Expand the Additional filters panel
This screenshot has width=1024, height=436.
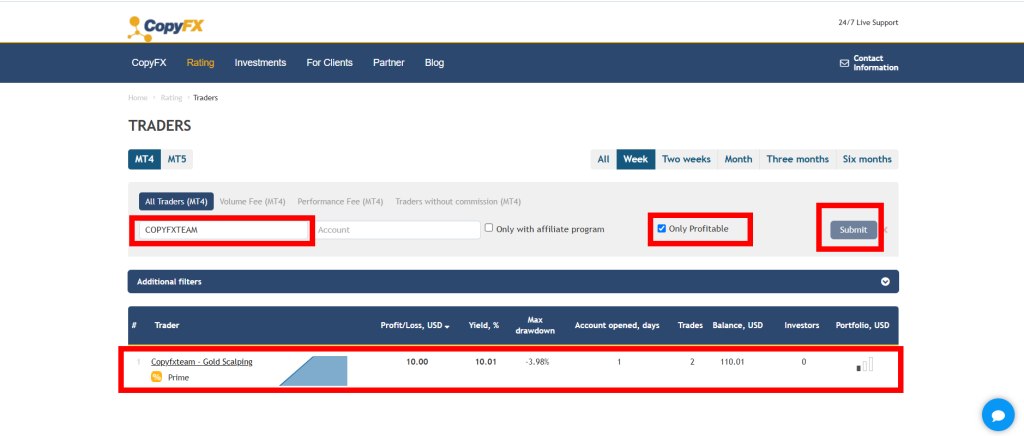coord(513,282)
